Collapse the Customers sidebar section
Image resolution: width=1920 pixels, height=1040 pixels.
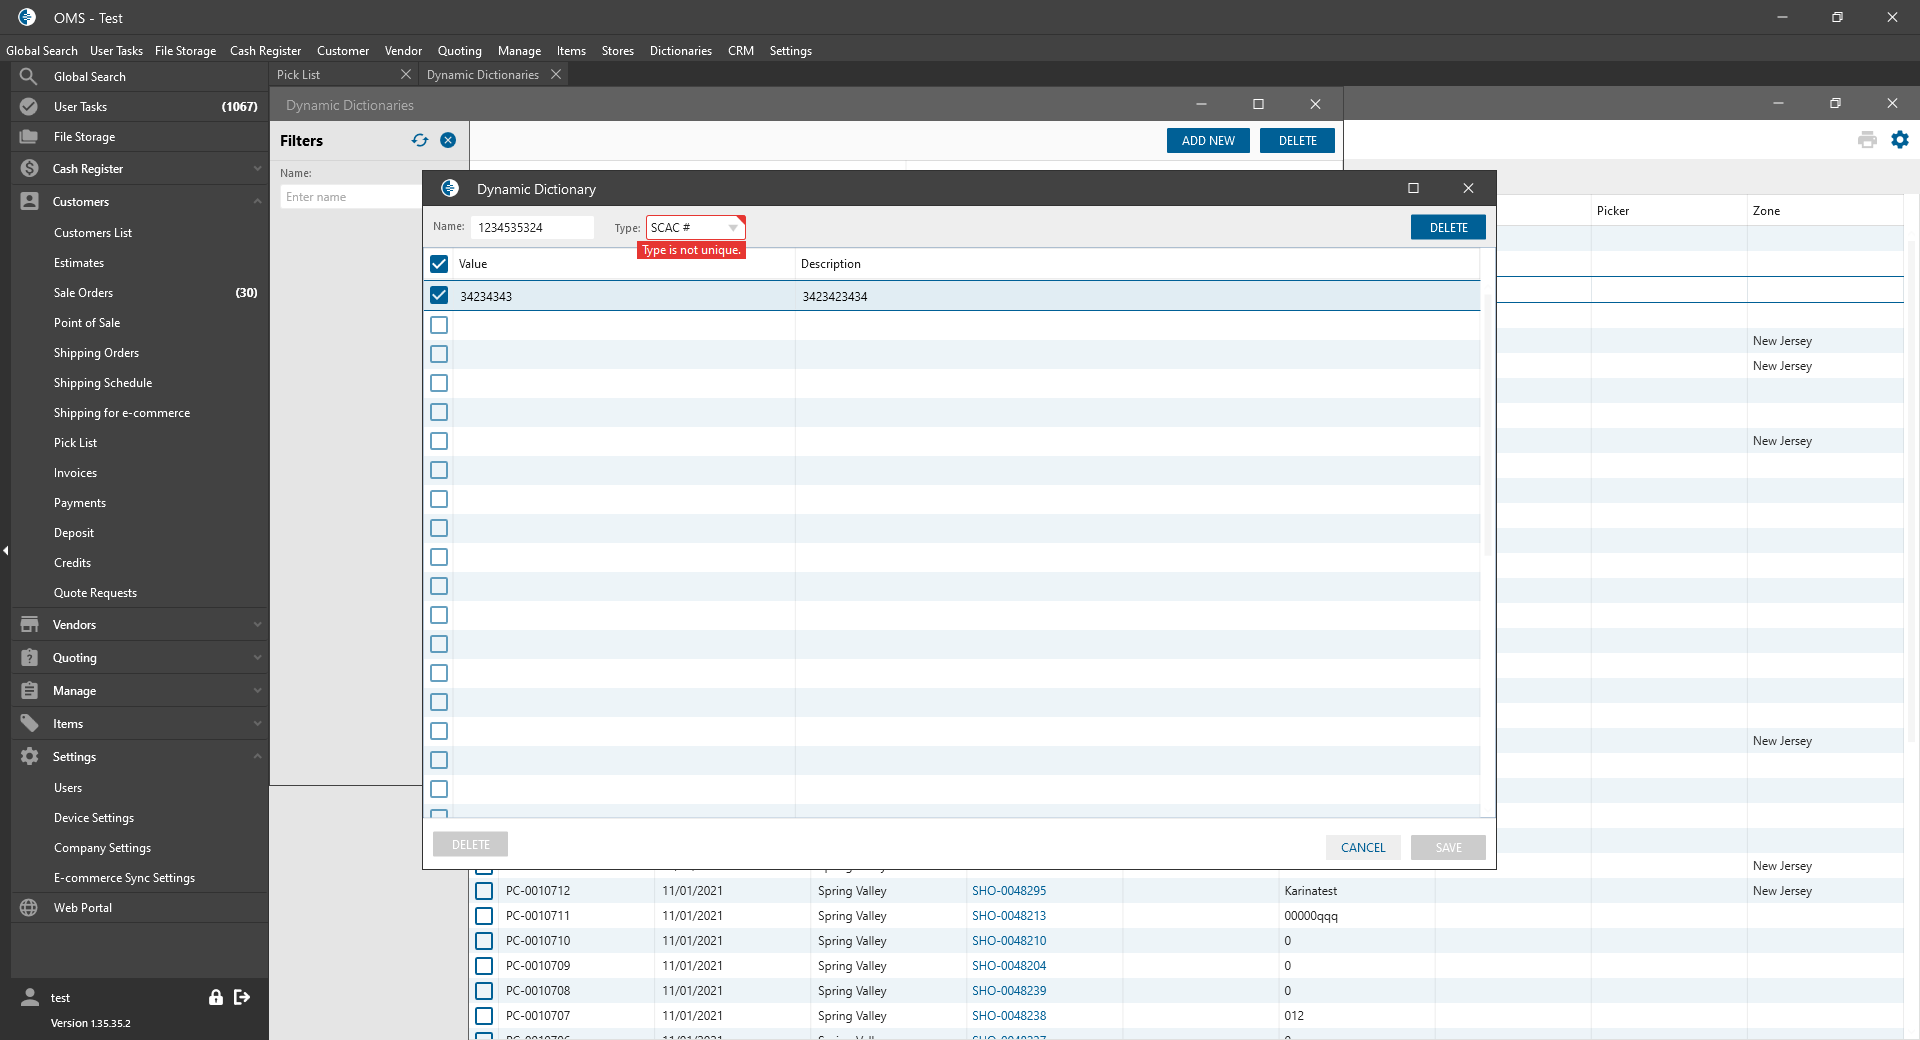tap(257, 201)
